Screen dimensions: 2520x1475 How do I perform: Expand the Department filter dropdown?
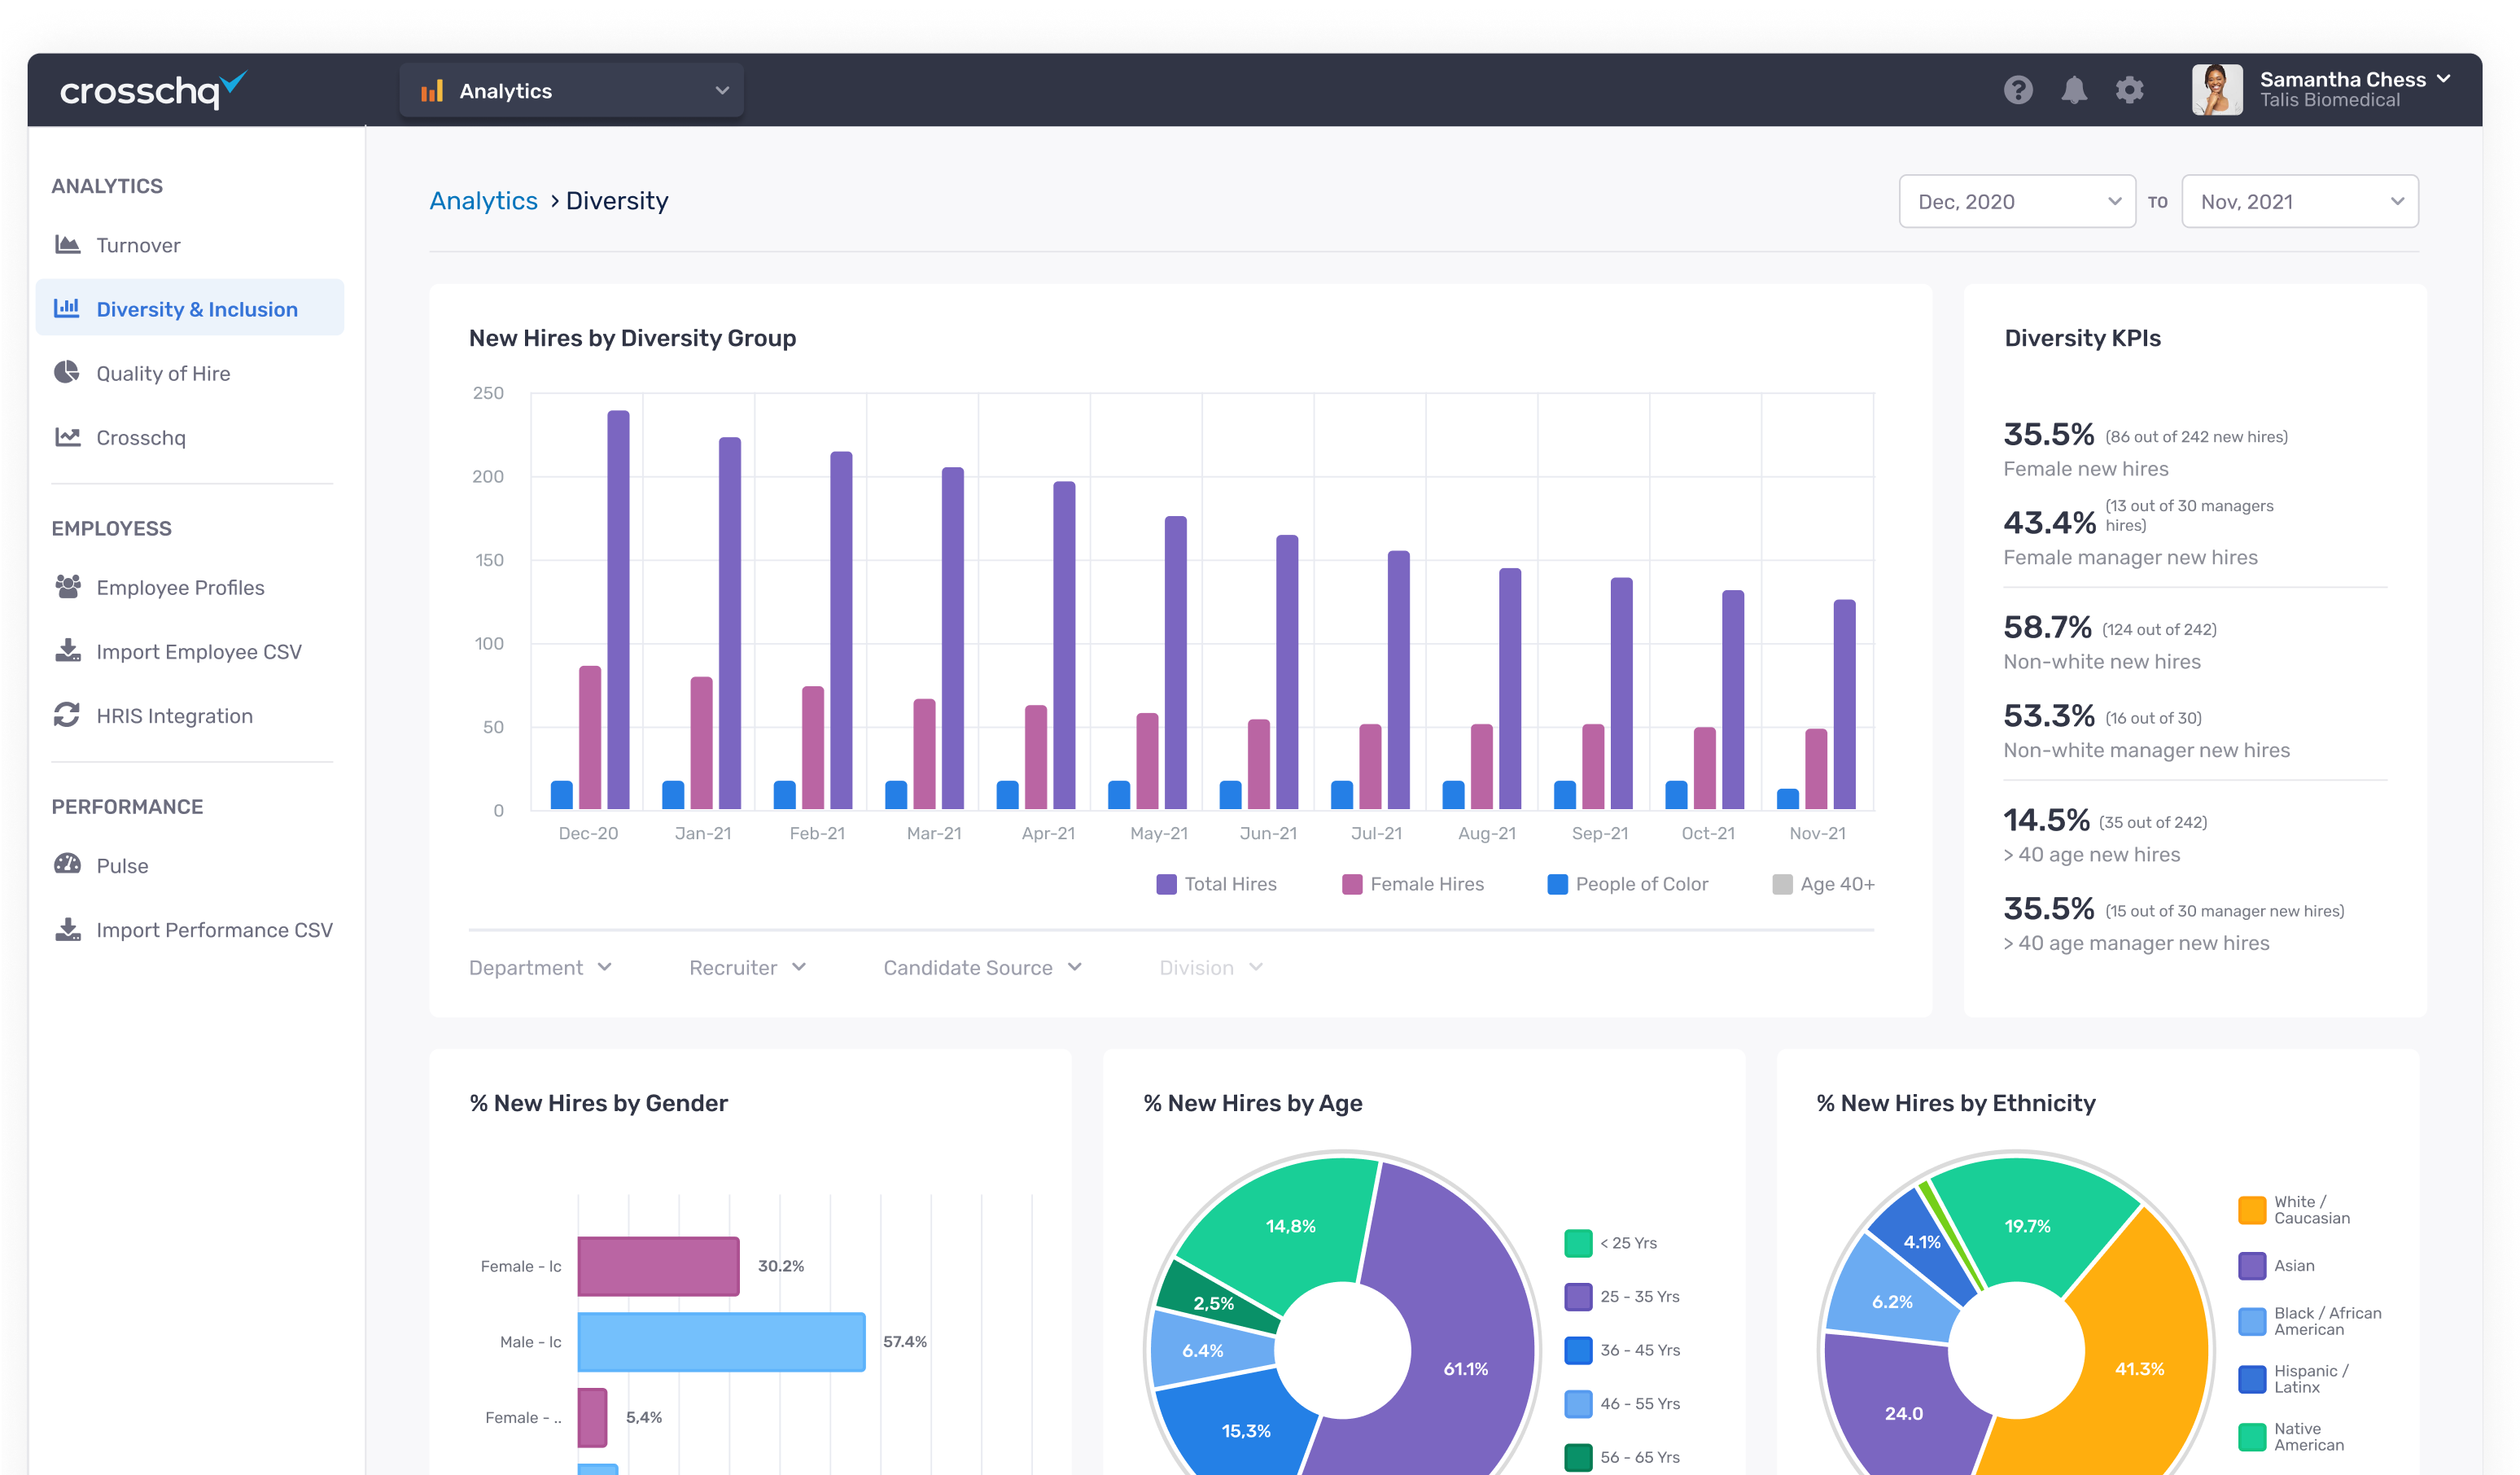coord(540,967)
